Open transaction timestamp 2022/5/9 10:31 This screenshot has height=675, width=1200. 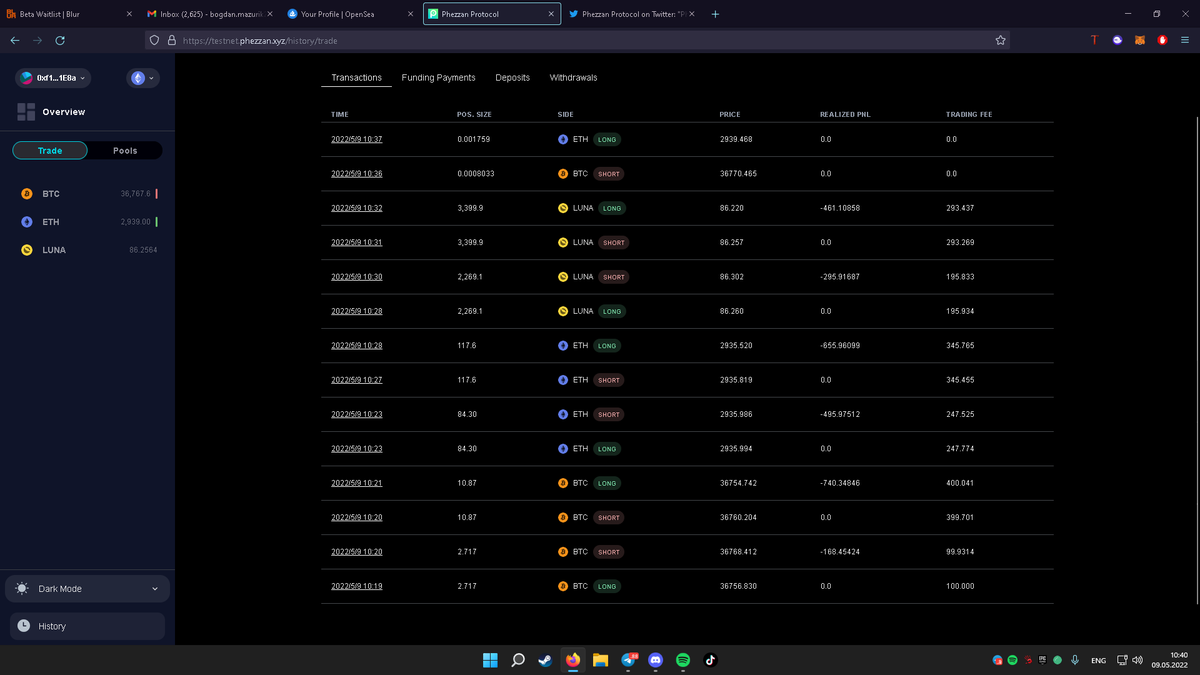[357, 242]
